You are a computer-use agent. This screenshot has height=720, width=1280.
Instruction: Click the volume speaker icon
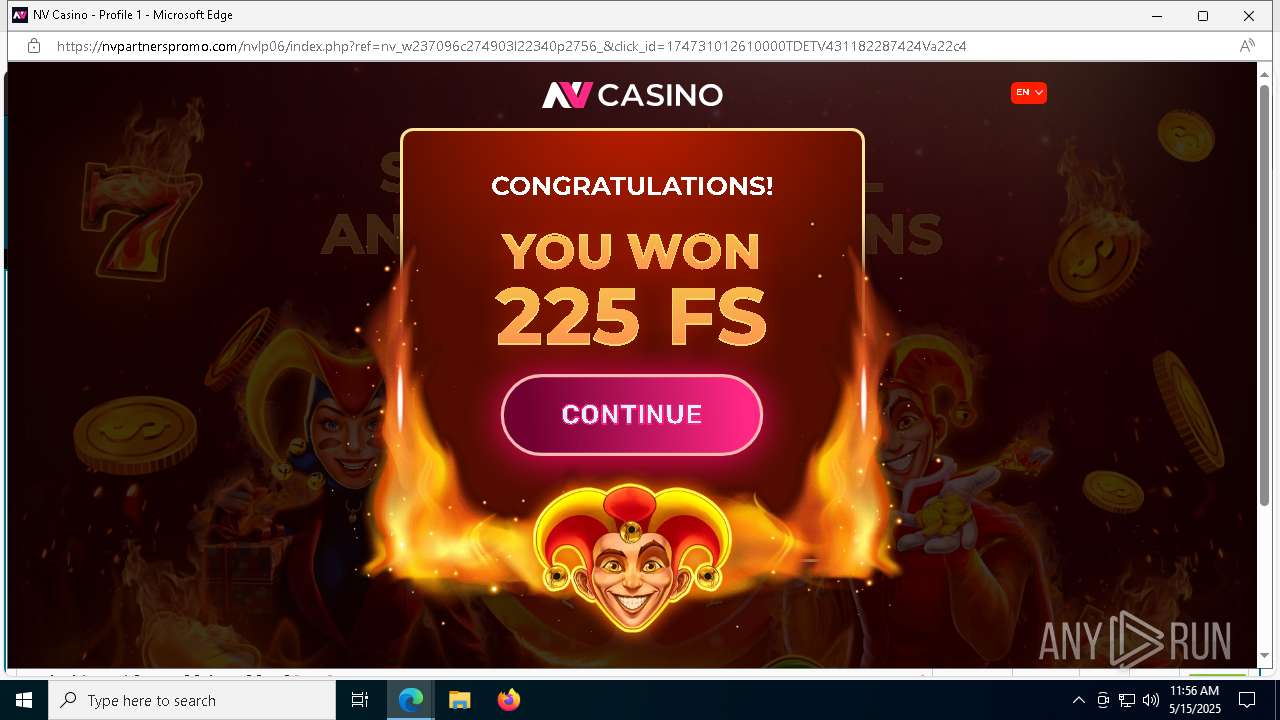(x=1150, y=700)
